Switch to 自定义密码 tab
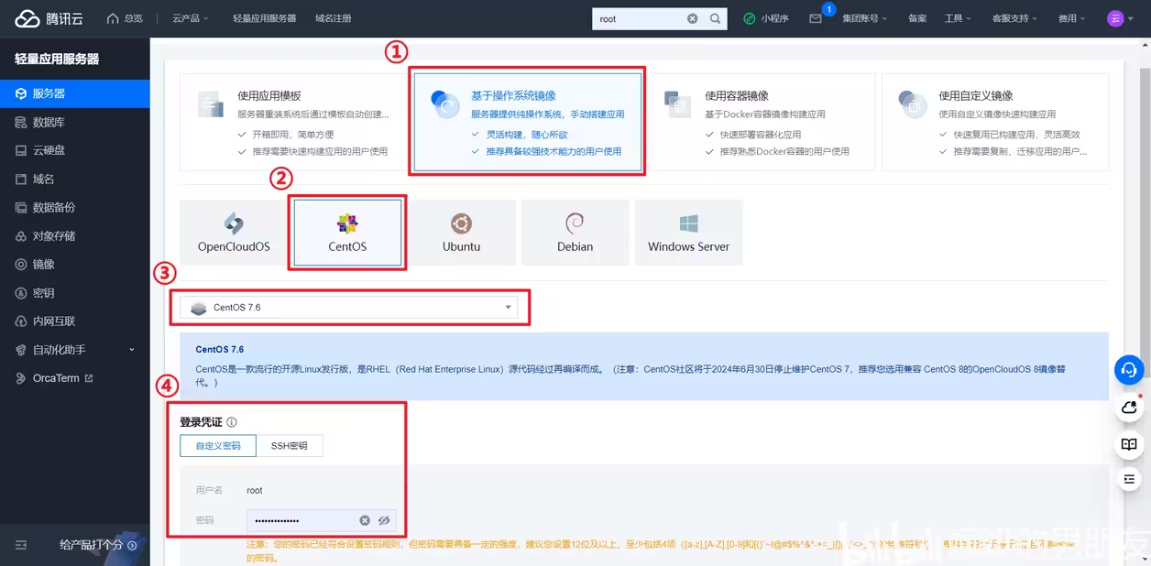The height and width of the screenshot is (566, 1151). click(x=218, y=446)
